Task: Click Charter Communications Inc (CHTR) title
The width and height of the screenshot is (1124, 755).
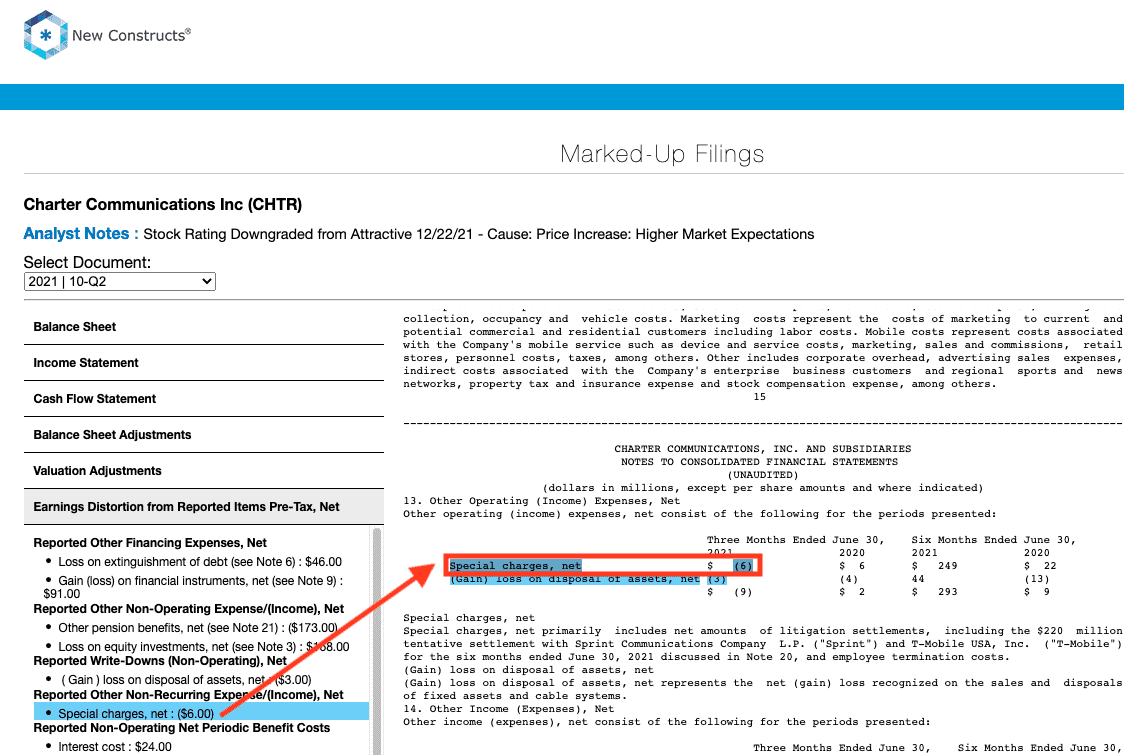Action: point(163,204)
